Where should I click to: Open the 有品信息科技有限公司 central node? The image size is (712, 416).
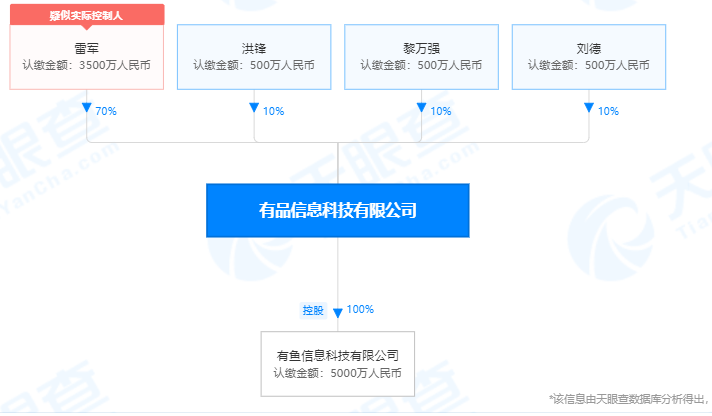(338, 210)
